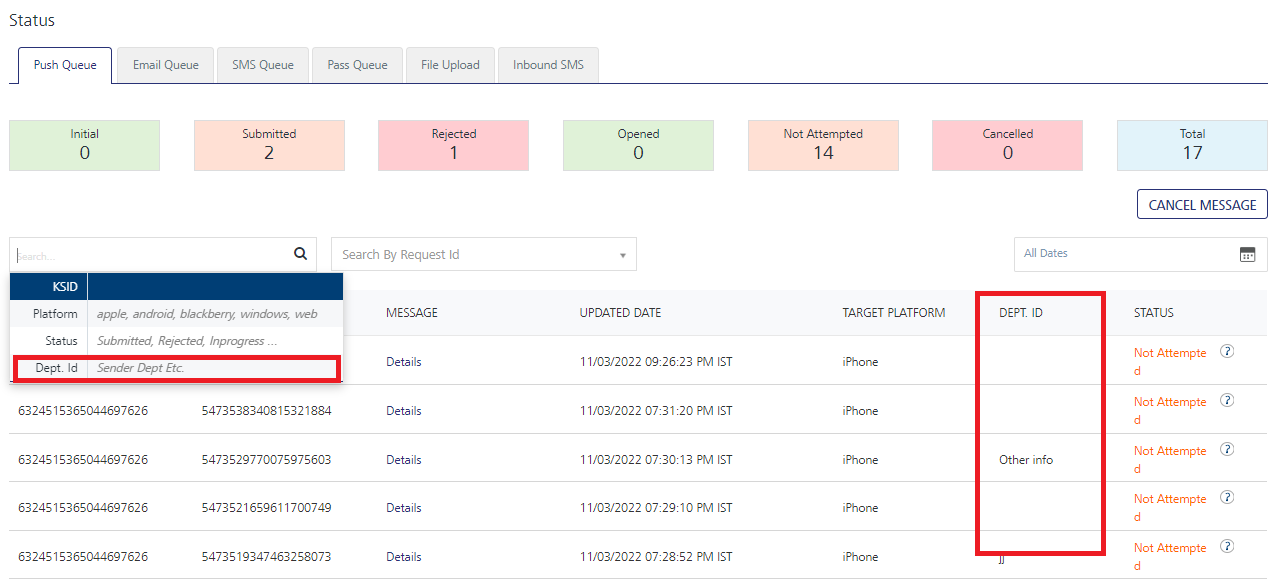This screenshot has width=1279, height=583.
Task: Click the STATUS column header
Action: (x=1154, y=313)
